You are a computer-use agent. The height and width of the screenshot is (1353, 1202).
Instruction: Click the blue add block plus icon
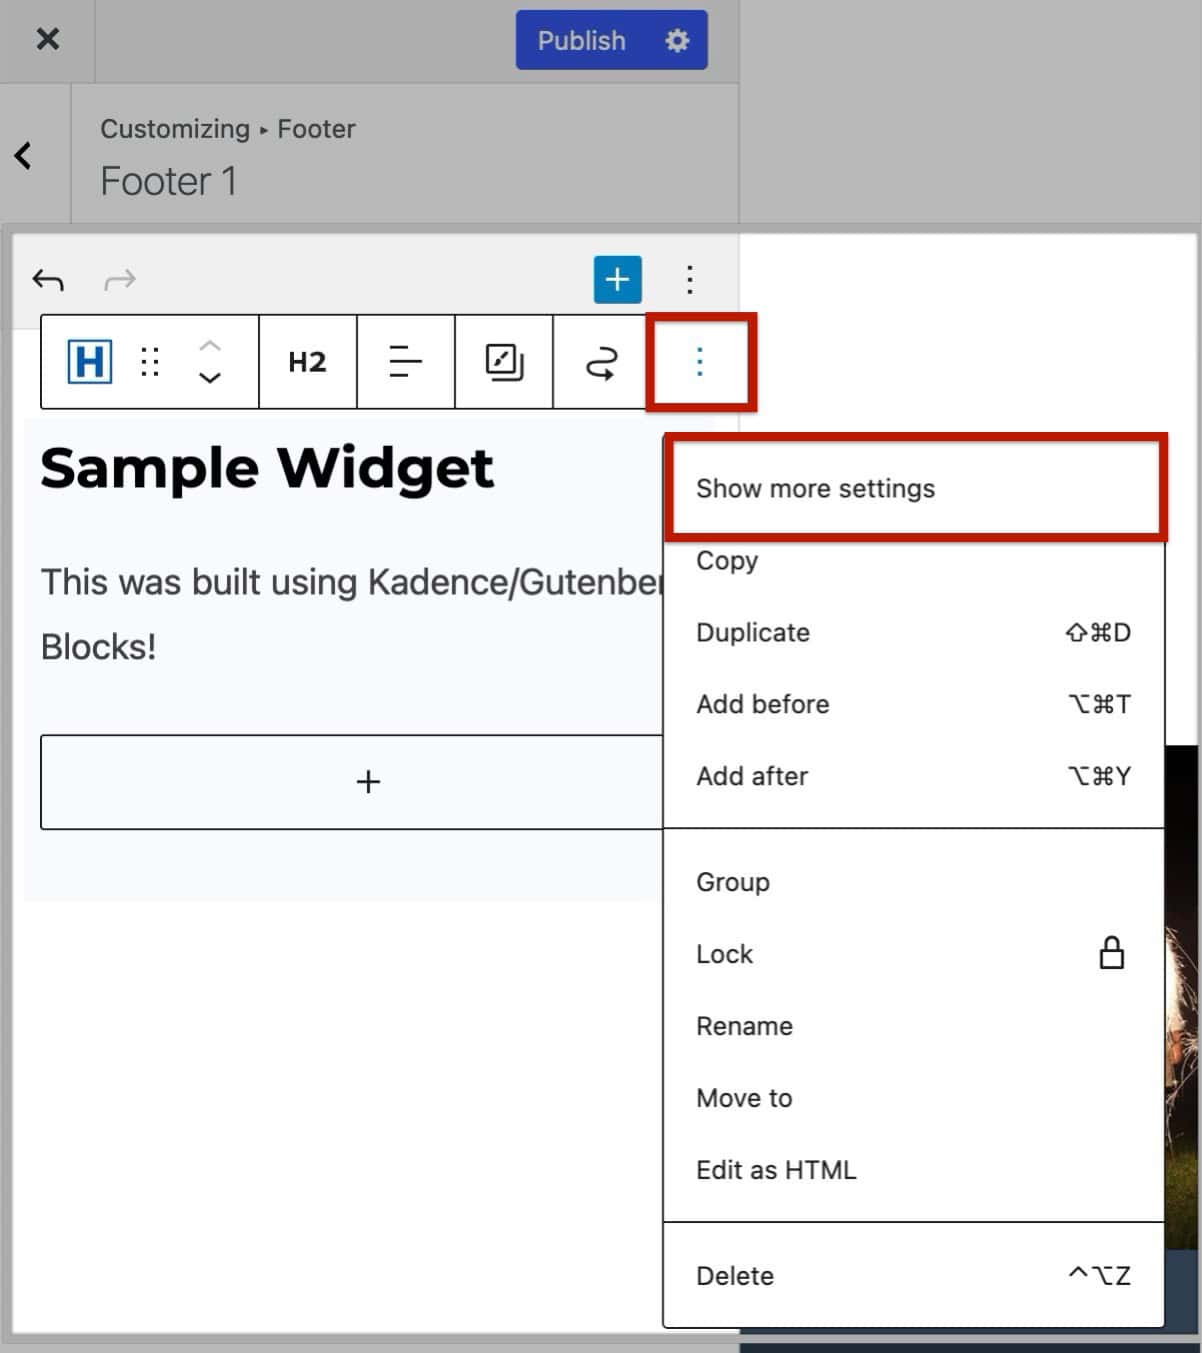tap(617, 279)
